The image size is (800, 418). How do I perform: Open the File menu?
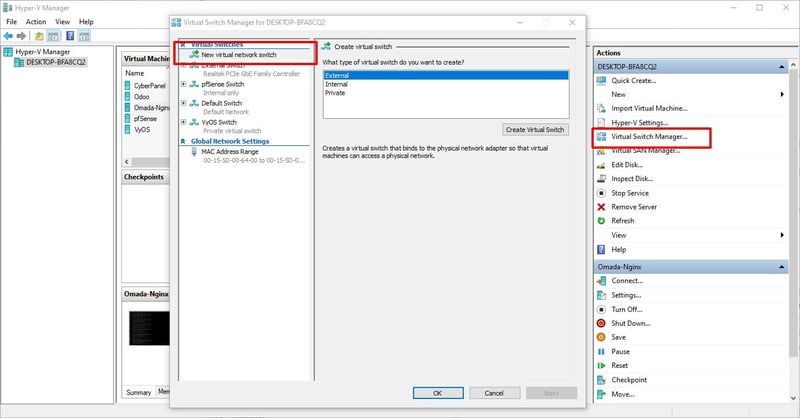(x=11, y=22)
